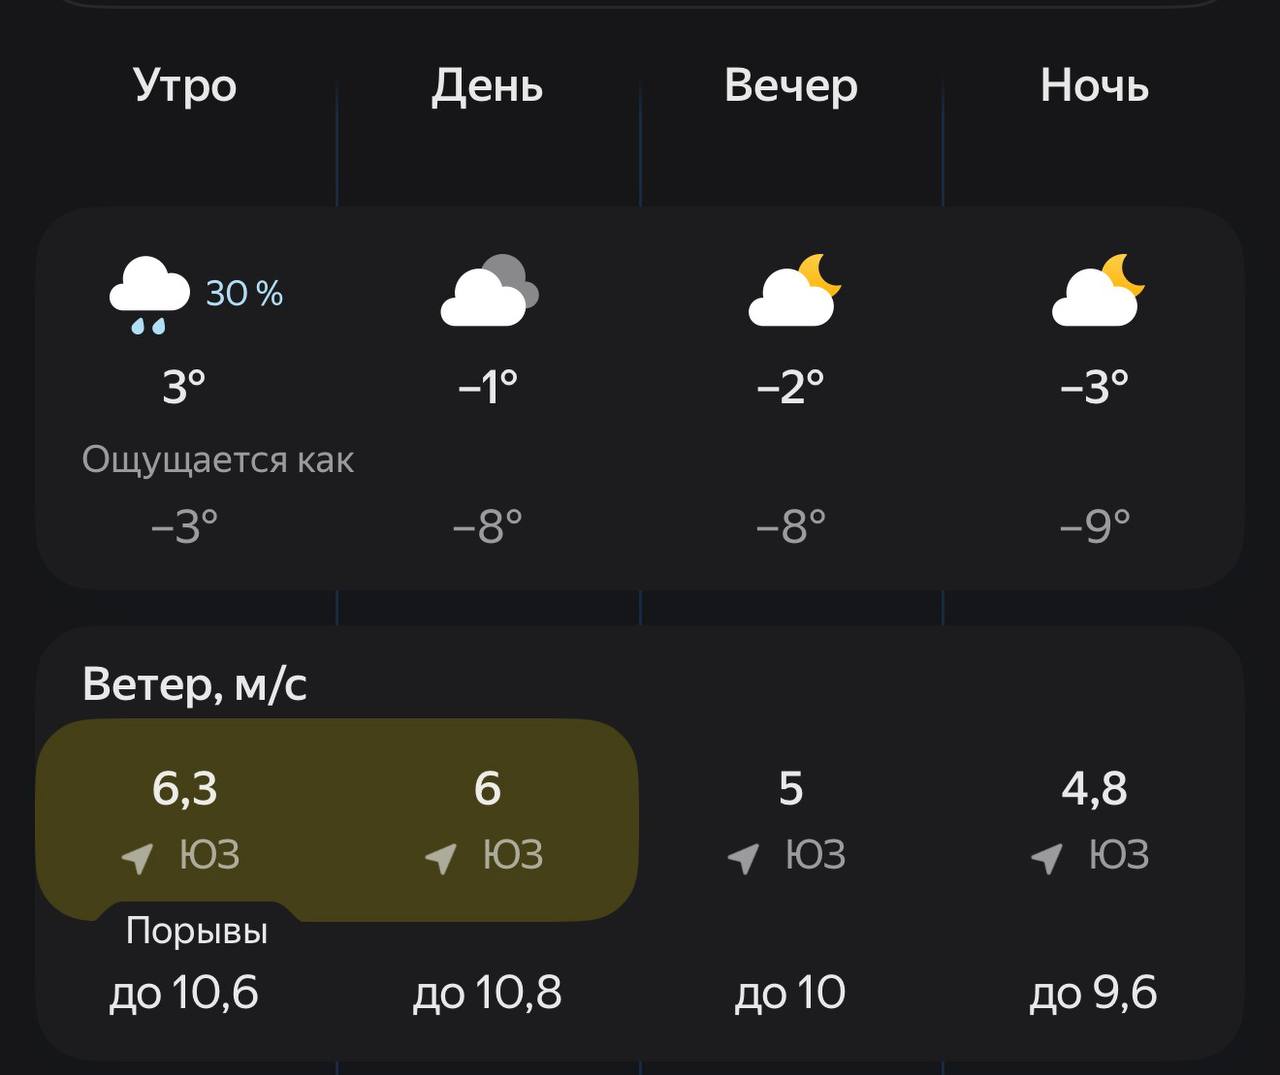Click the cloud and moon icon for Вечер
Viewport: 1280px width, 1075px height.
coord(794,290)
